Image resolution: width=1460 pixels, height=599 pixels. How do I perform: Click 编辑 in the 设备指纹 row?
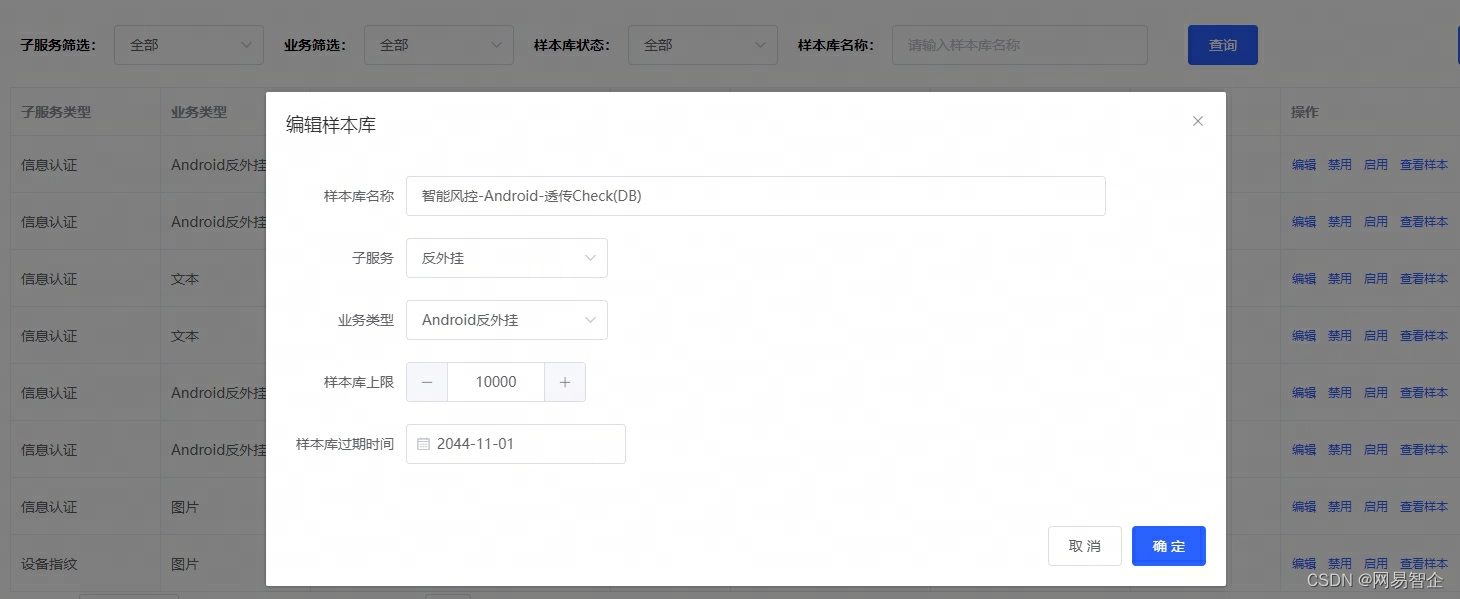[1304, 564]
